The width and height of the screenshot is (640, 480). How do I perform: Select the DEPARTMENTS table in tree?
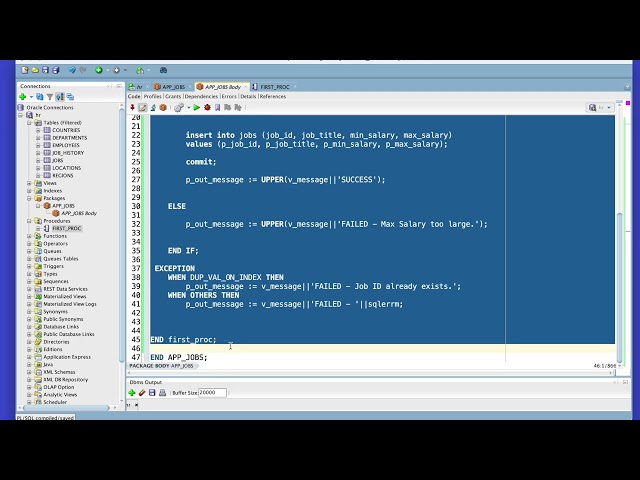69,138
